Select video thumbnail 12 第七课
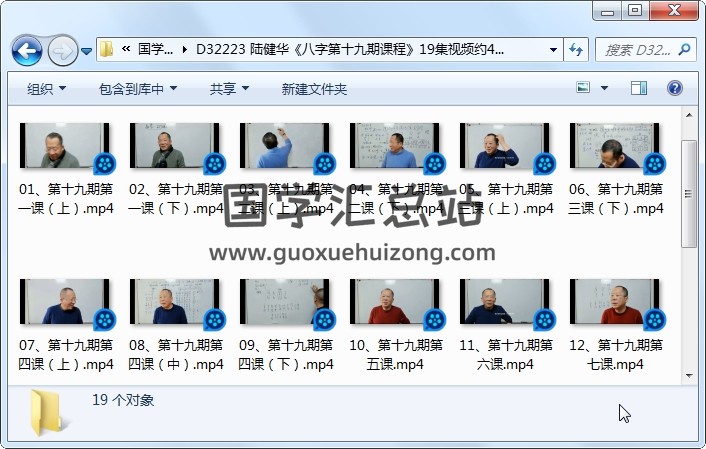Image resolution: width=706 pixels, height=449 pixels. (x=615, y=302)
